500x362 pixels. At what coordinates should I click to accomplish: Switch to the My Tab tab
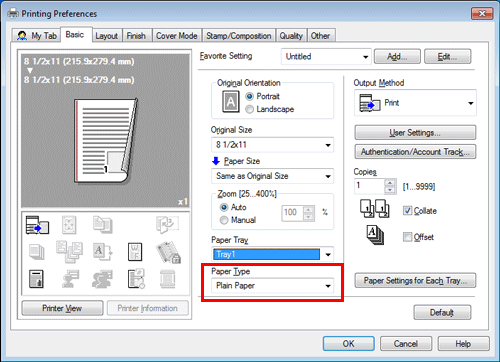click(x=37, y=36)
